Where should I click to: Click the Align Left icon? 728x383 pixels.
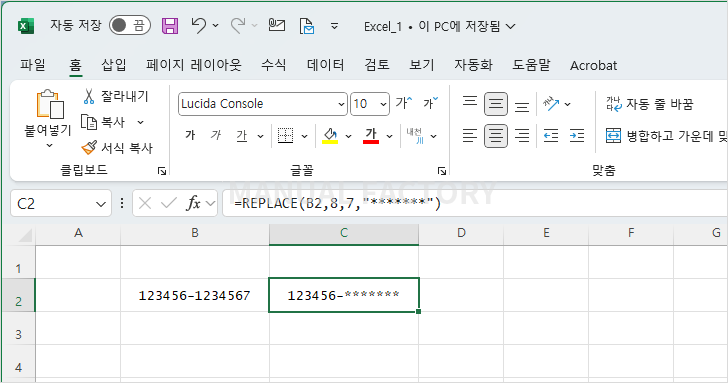click(470, 136)
